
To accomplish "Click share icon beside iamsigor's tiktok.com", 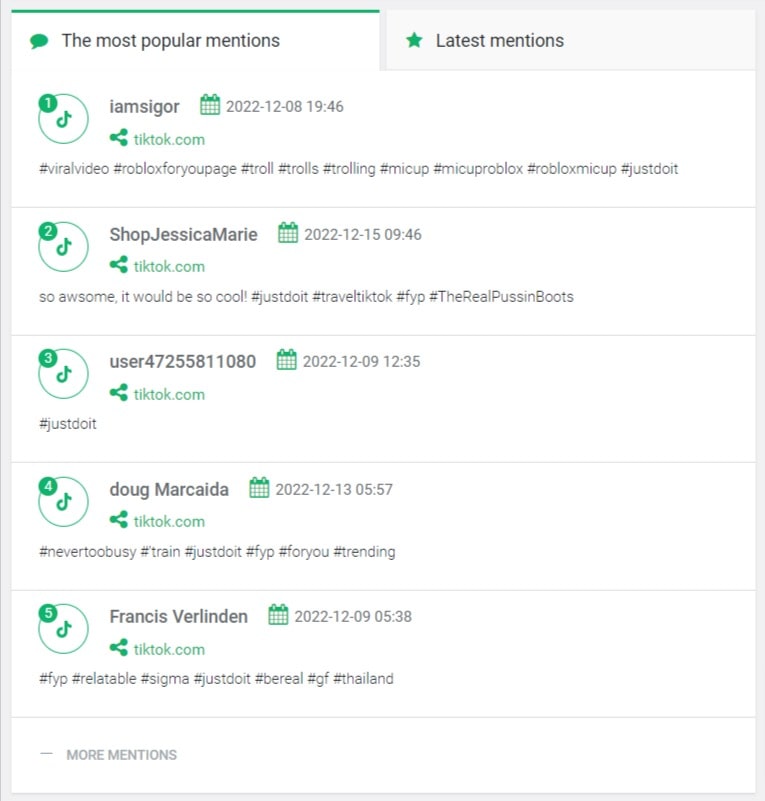I will (118, 138).
